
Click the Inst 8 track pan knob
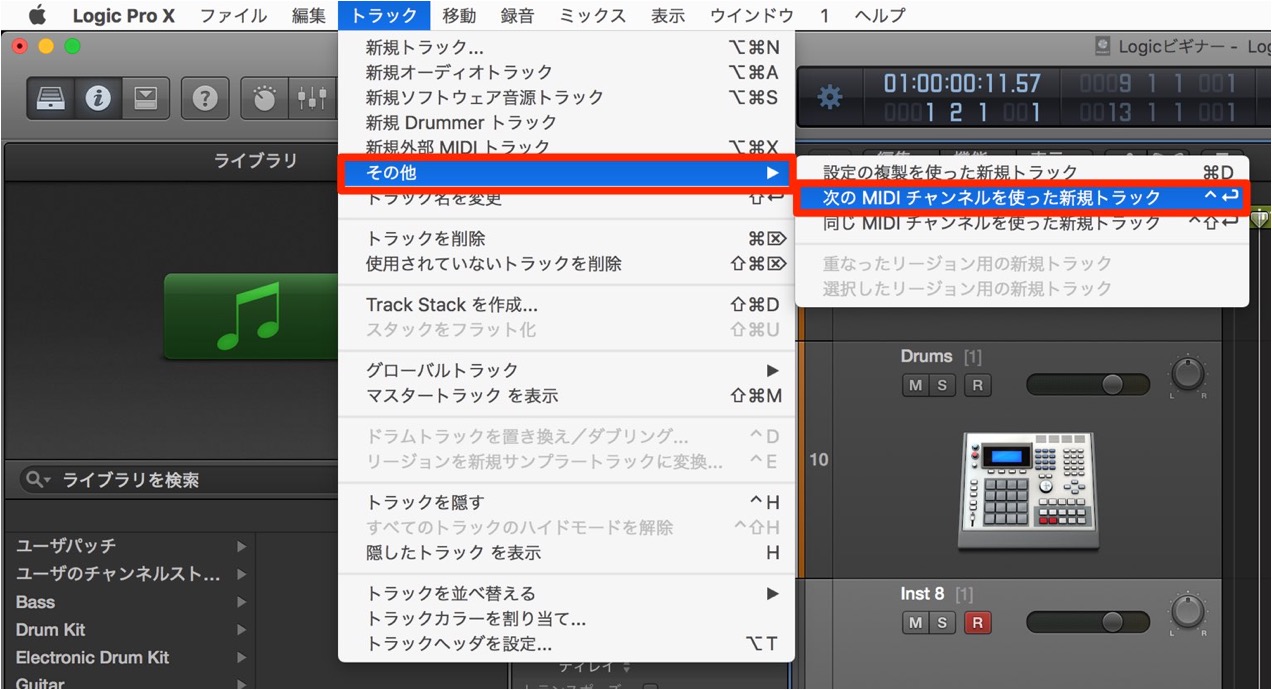[1187, 613]
